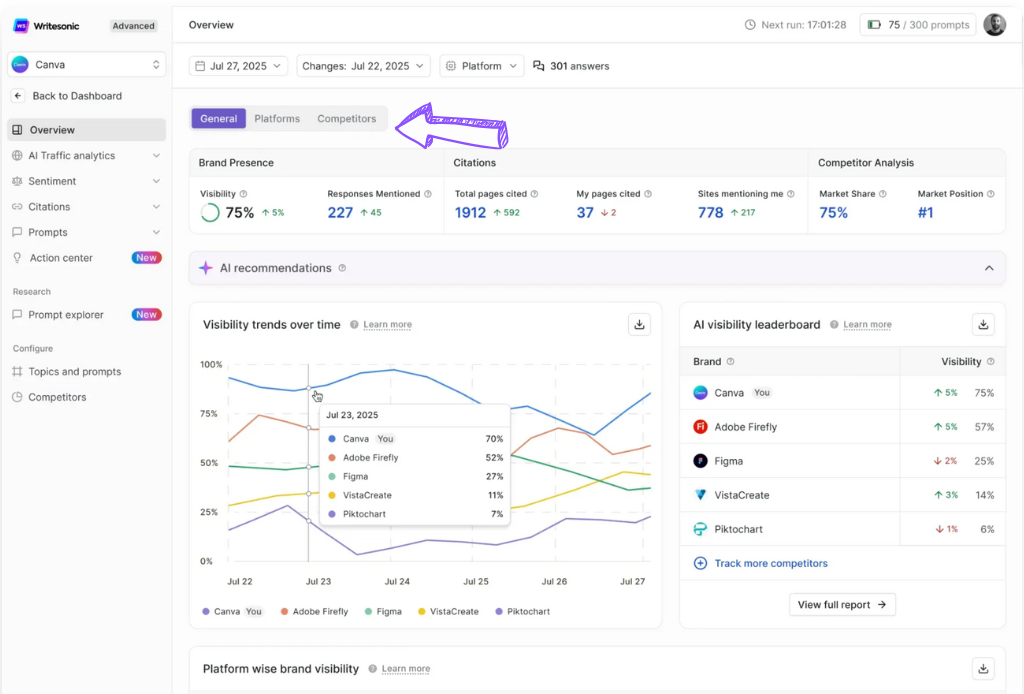The width and height of the screenshot is (1024, 694).
Task: Switch to the Platforms tab
Action: click(x=277, y=118)
